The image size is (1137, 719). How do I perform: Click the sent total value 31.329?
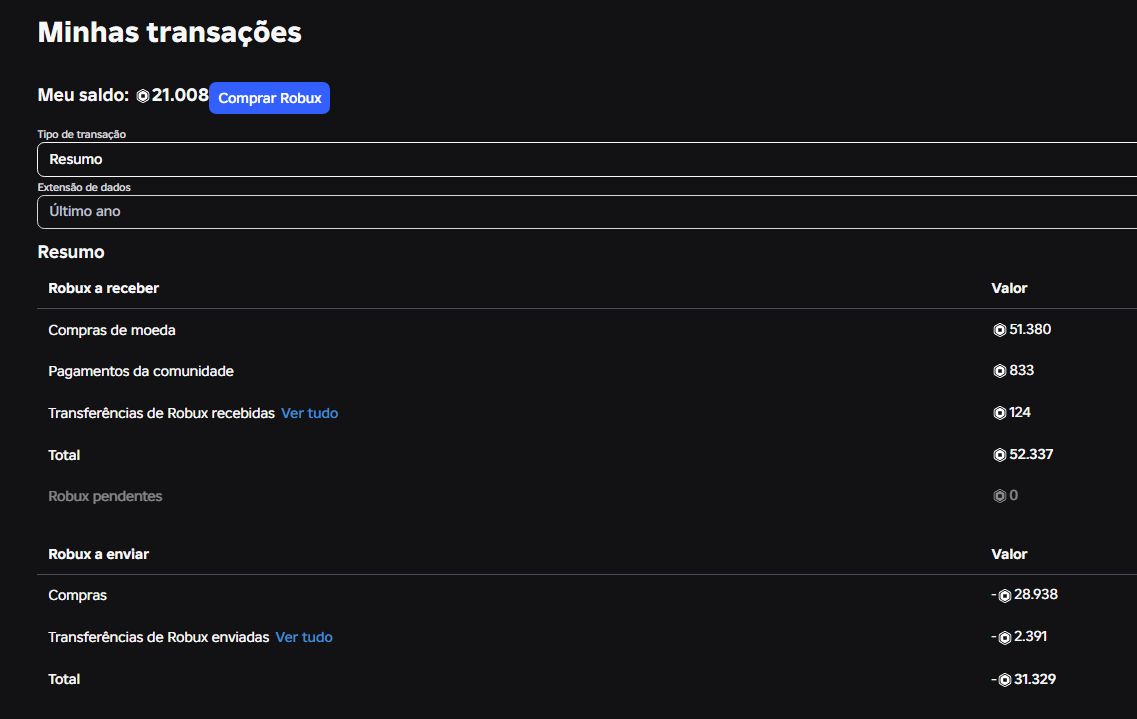pyautogui.click(x=1035, y=679)
